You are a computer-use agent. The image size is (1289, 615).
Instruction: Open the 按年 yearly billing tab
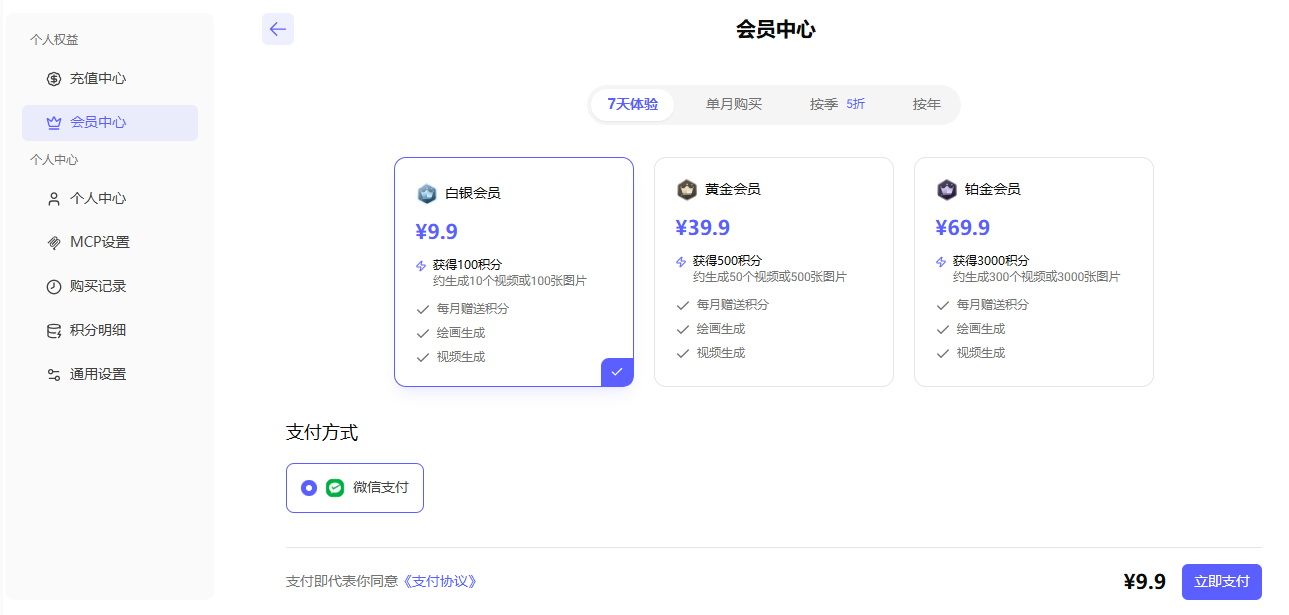point(925,104)
